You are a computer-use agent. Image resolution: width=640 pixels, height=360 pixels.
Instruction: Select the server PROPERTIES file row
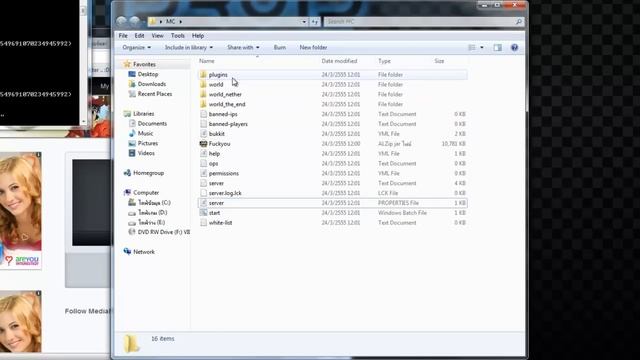332,203
